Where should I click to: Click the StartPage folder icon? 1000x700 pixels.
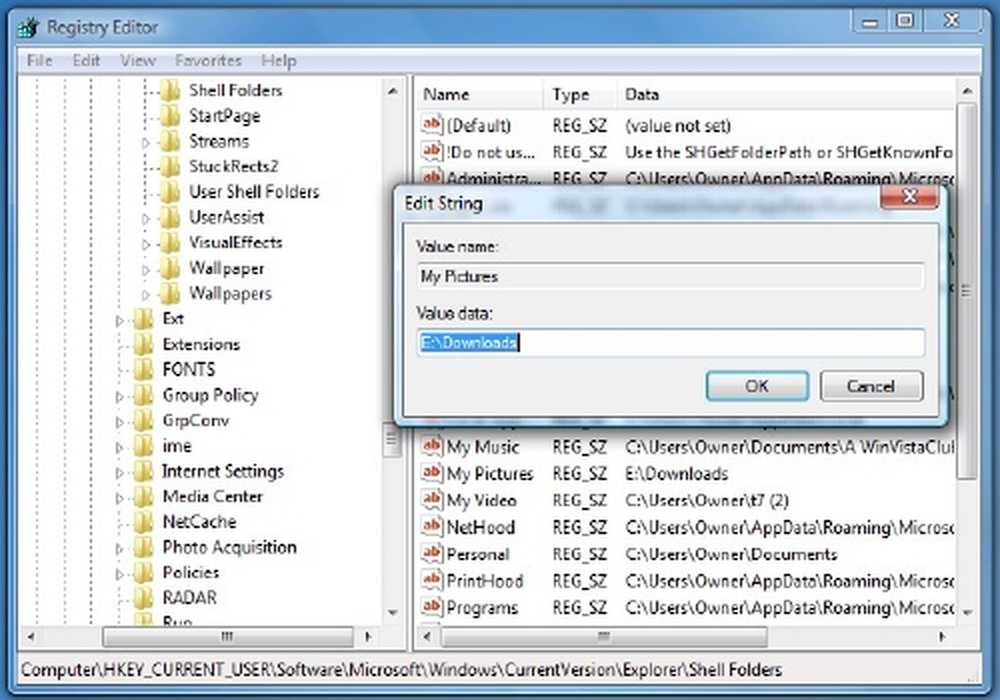[x=170, y=116]
